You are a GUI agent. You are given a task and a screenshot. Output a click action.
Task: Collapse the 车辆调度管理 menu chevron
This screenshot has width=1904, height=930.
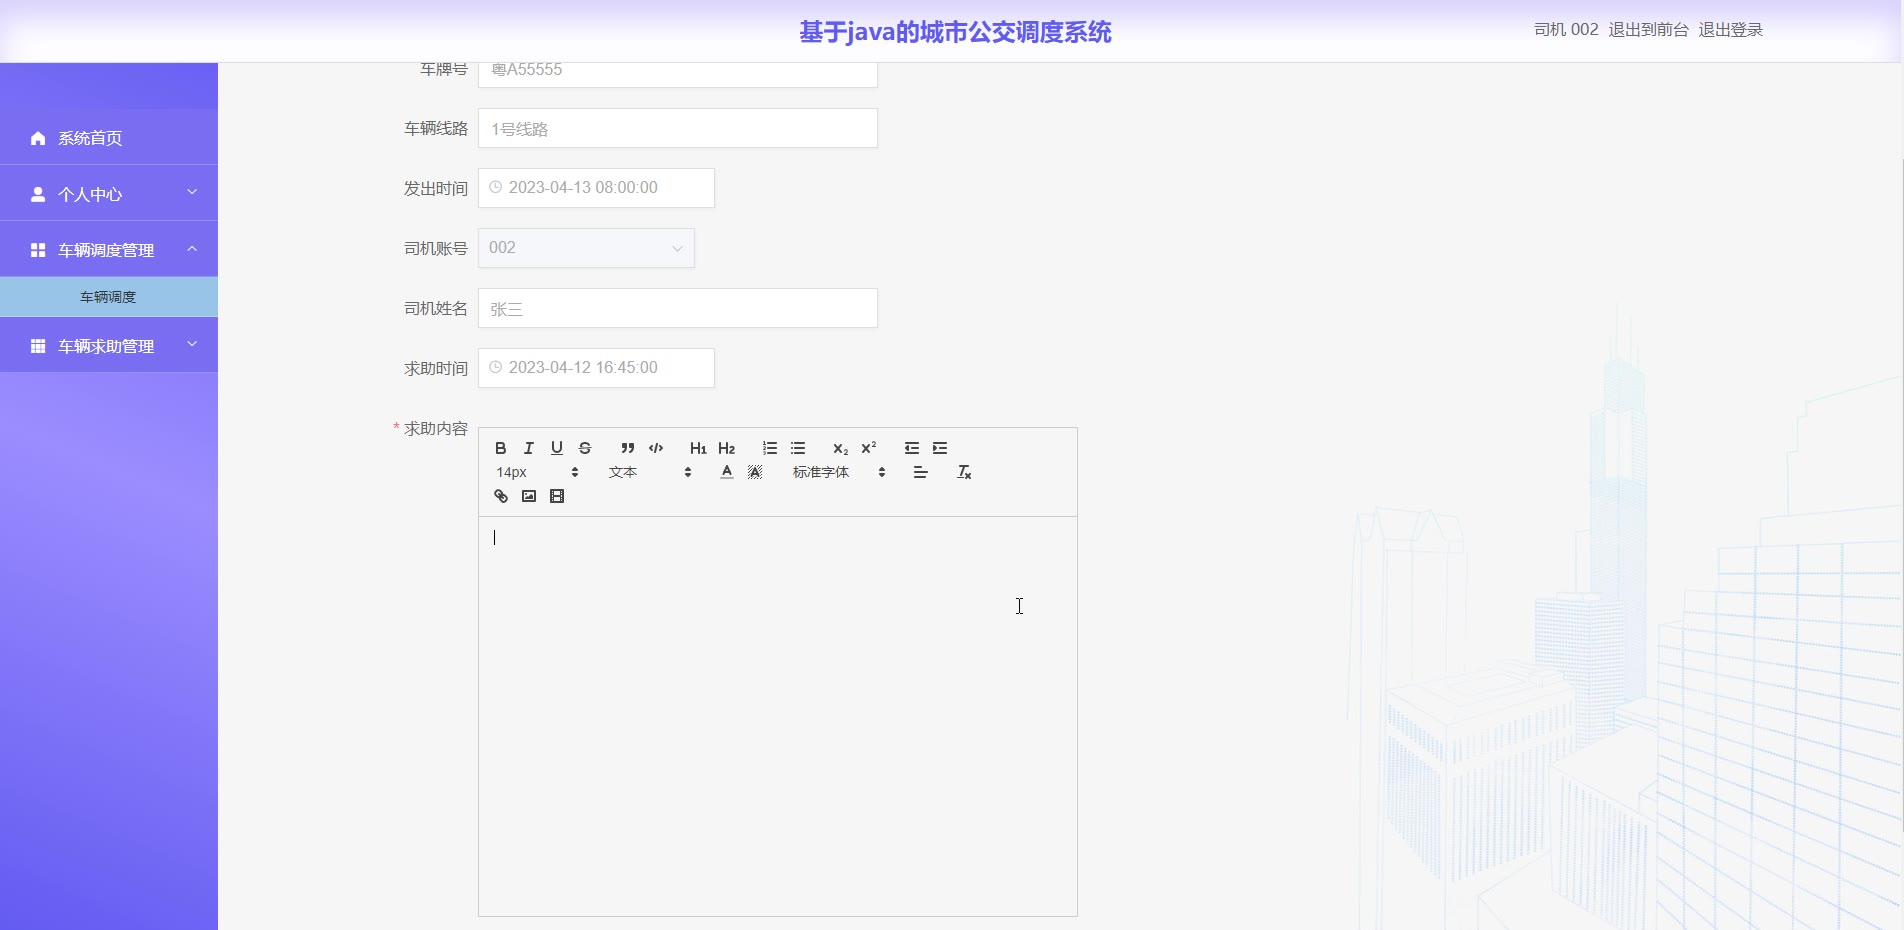[x=192, y=248]
